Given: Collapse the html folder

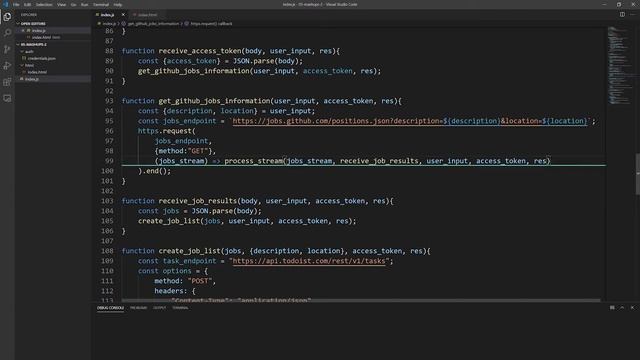Looking at the screenshot, I should tap(22, 65).
